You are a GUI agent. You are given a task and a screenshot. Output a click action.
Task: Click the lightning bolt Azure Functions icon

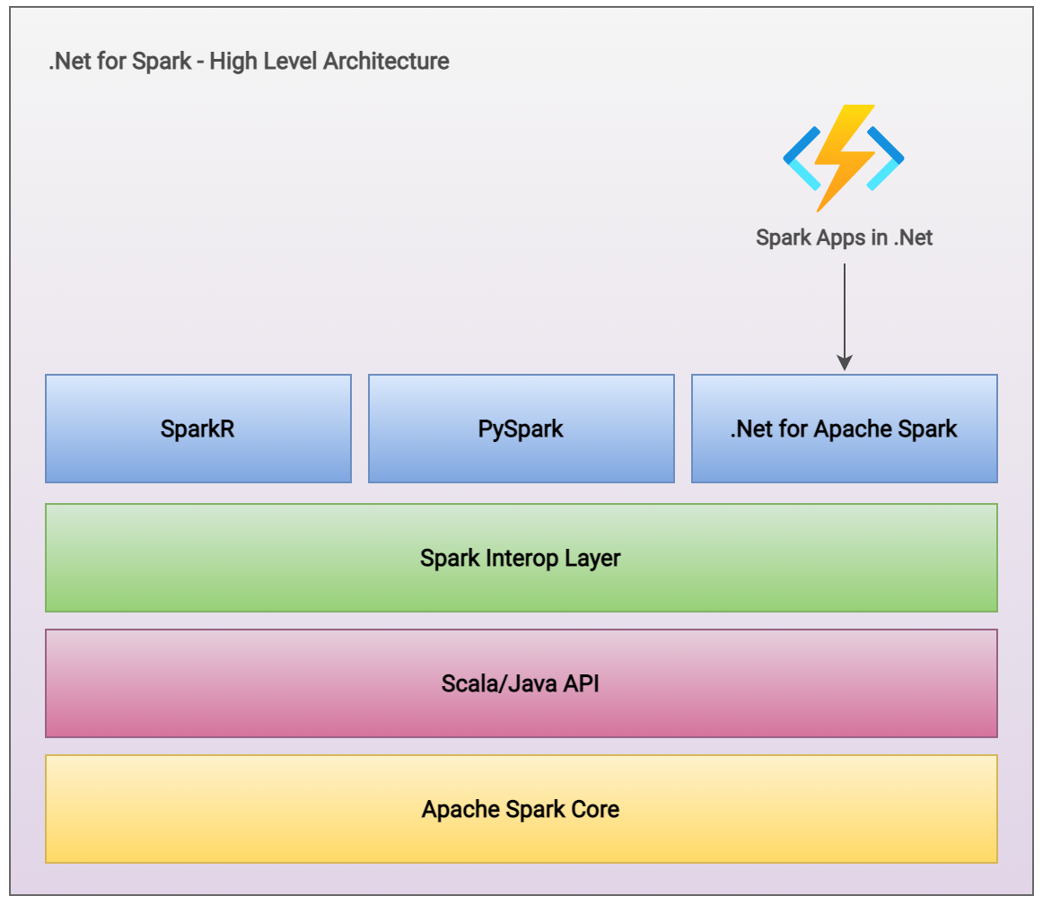(x=844, y=159)
